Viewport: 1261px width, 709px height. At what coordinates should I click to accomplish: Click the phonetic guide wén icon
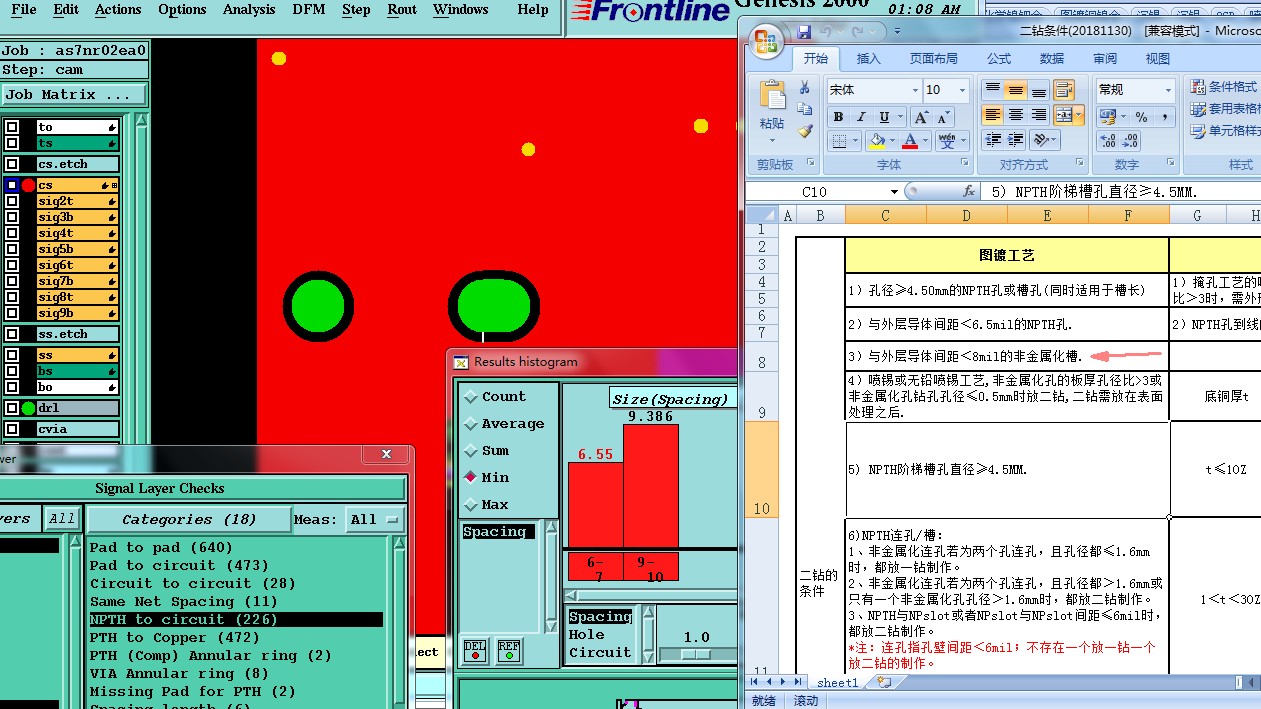[946, 141]
